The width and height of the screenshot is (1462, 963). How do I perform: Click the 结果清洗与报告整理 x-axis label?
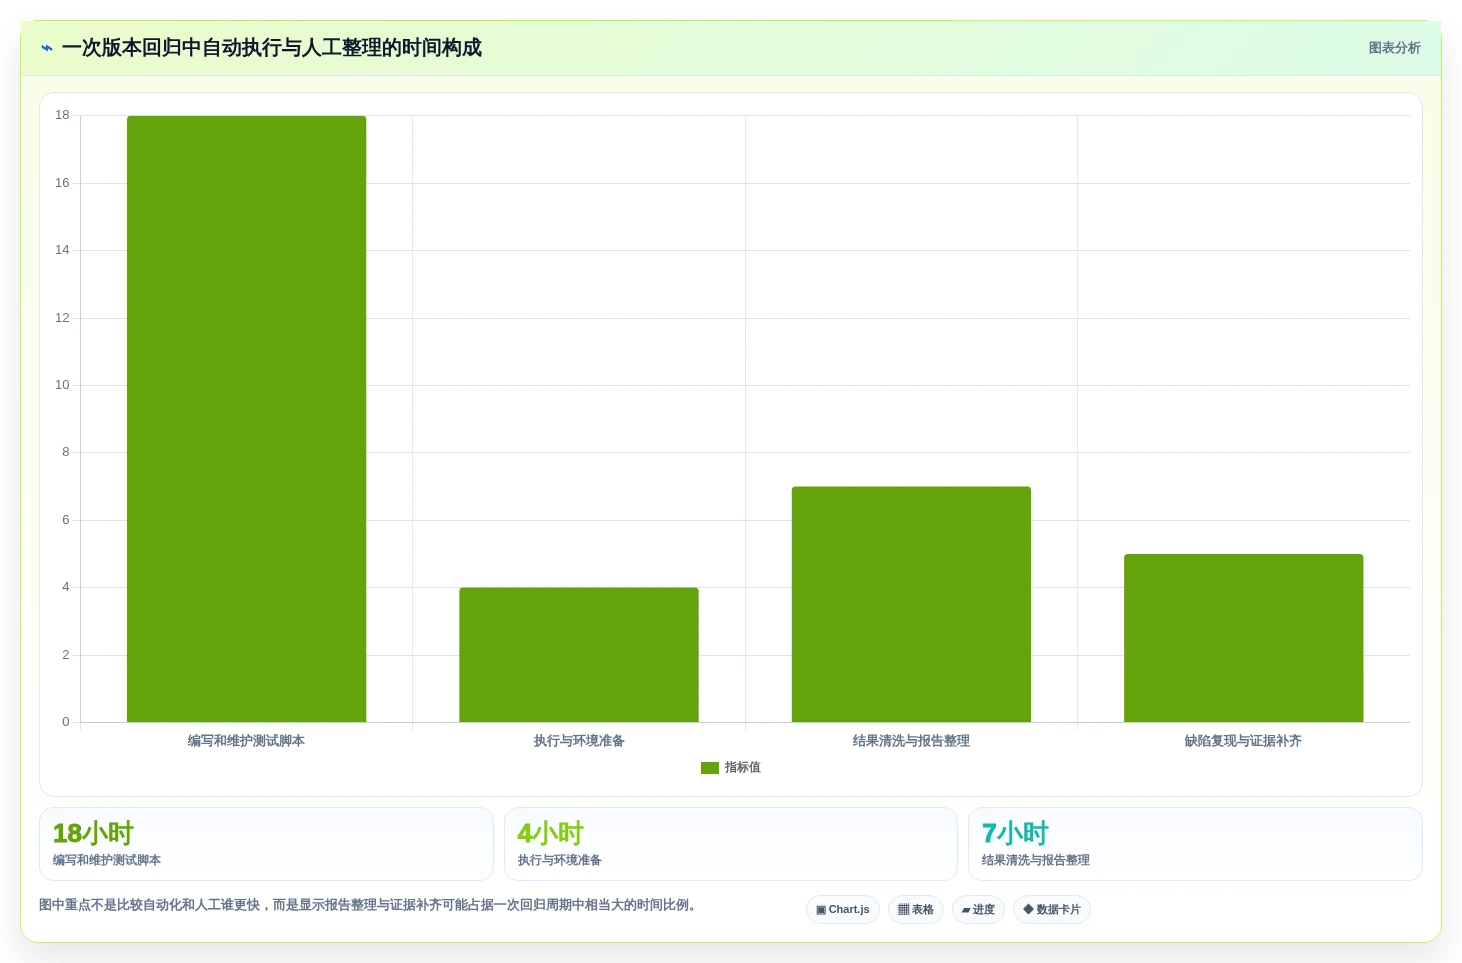click(911, 741)
